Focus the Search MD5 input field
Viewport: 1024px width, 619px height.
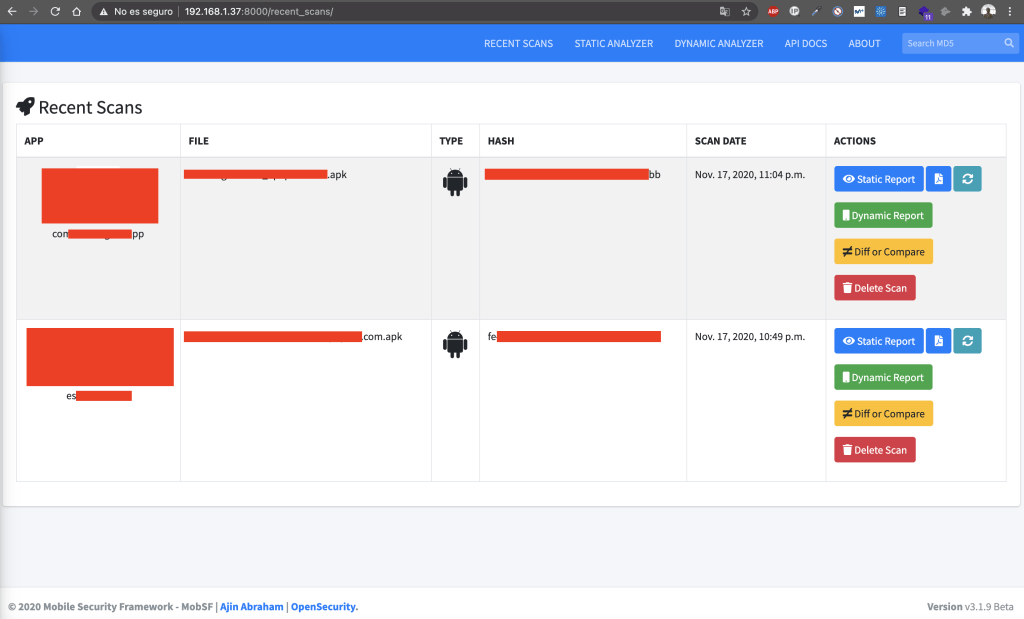[x=950, y=43]
